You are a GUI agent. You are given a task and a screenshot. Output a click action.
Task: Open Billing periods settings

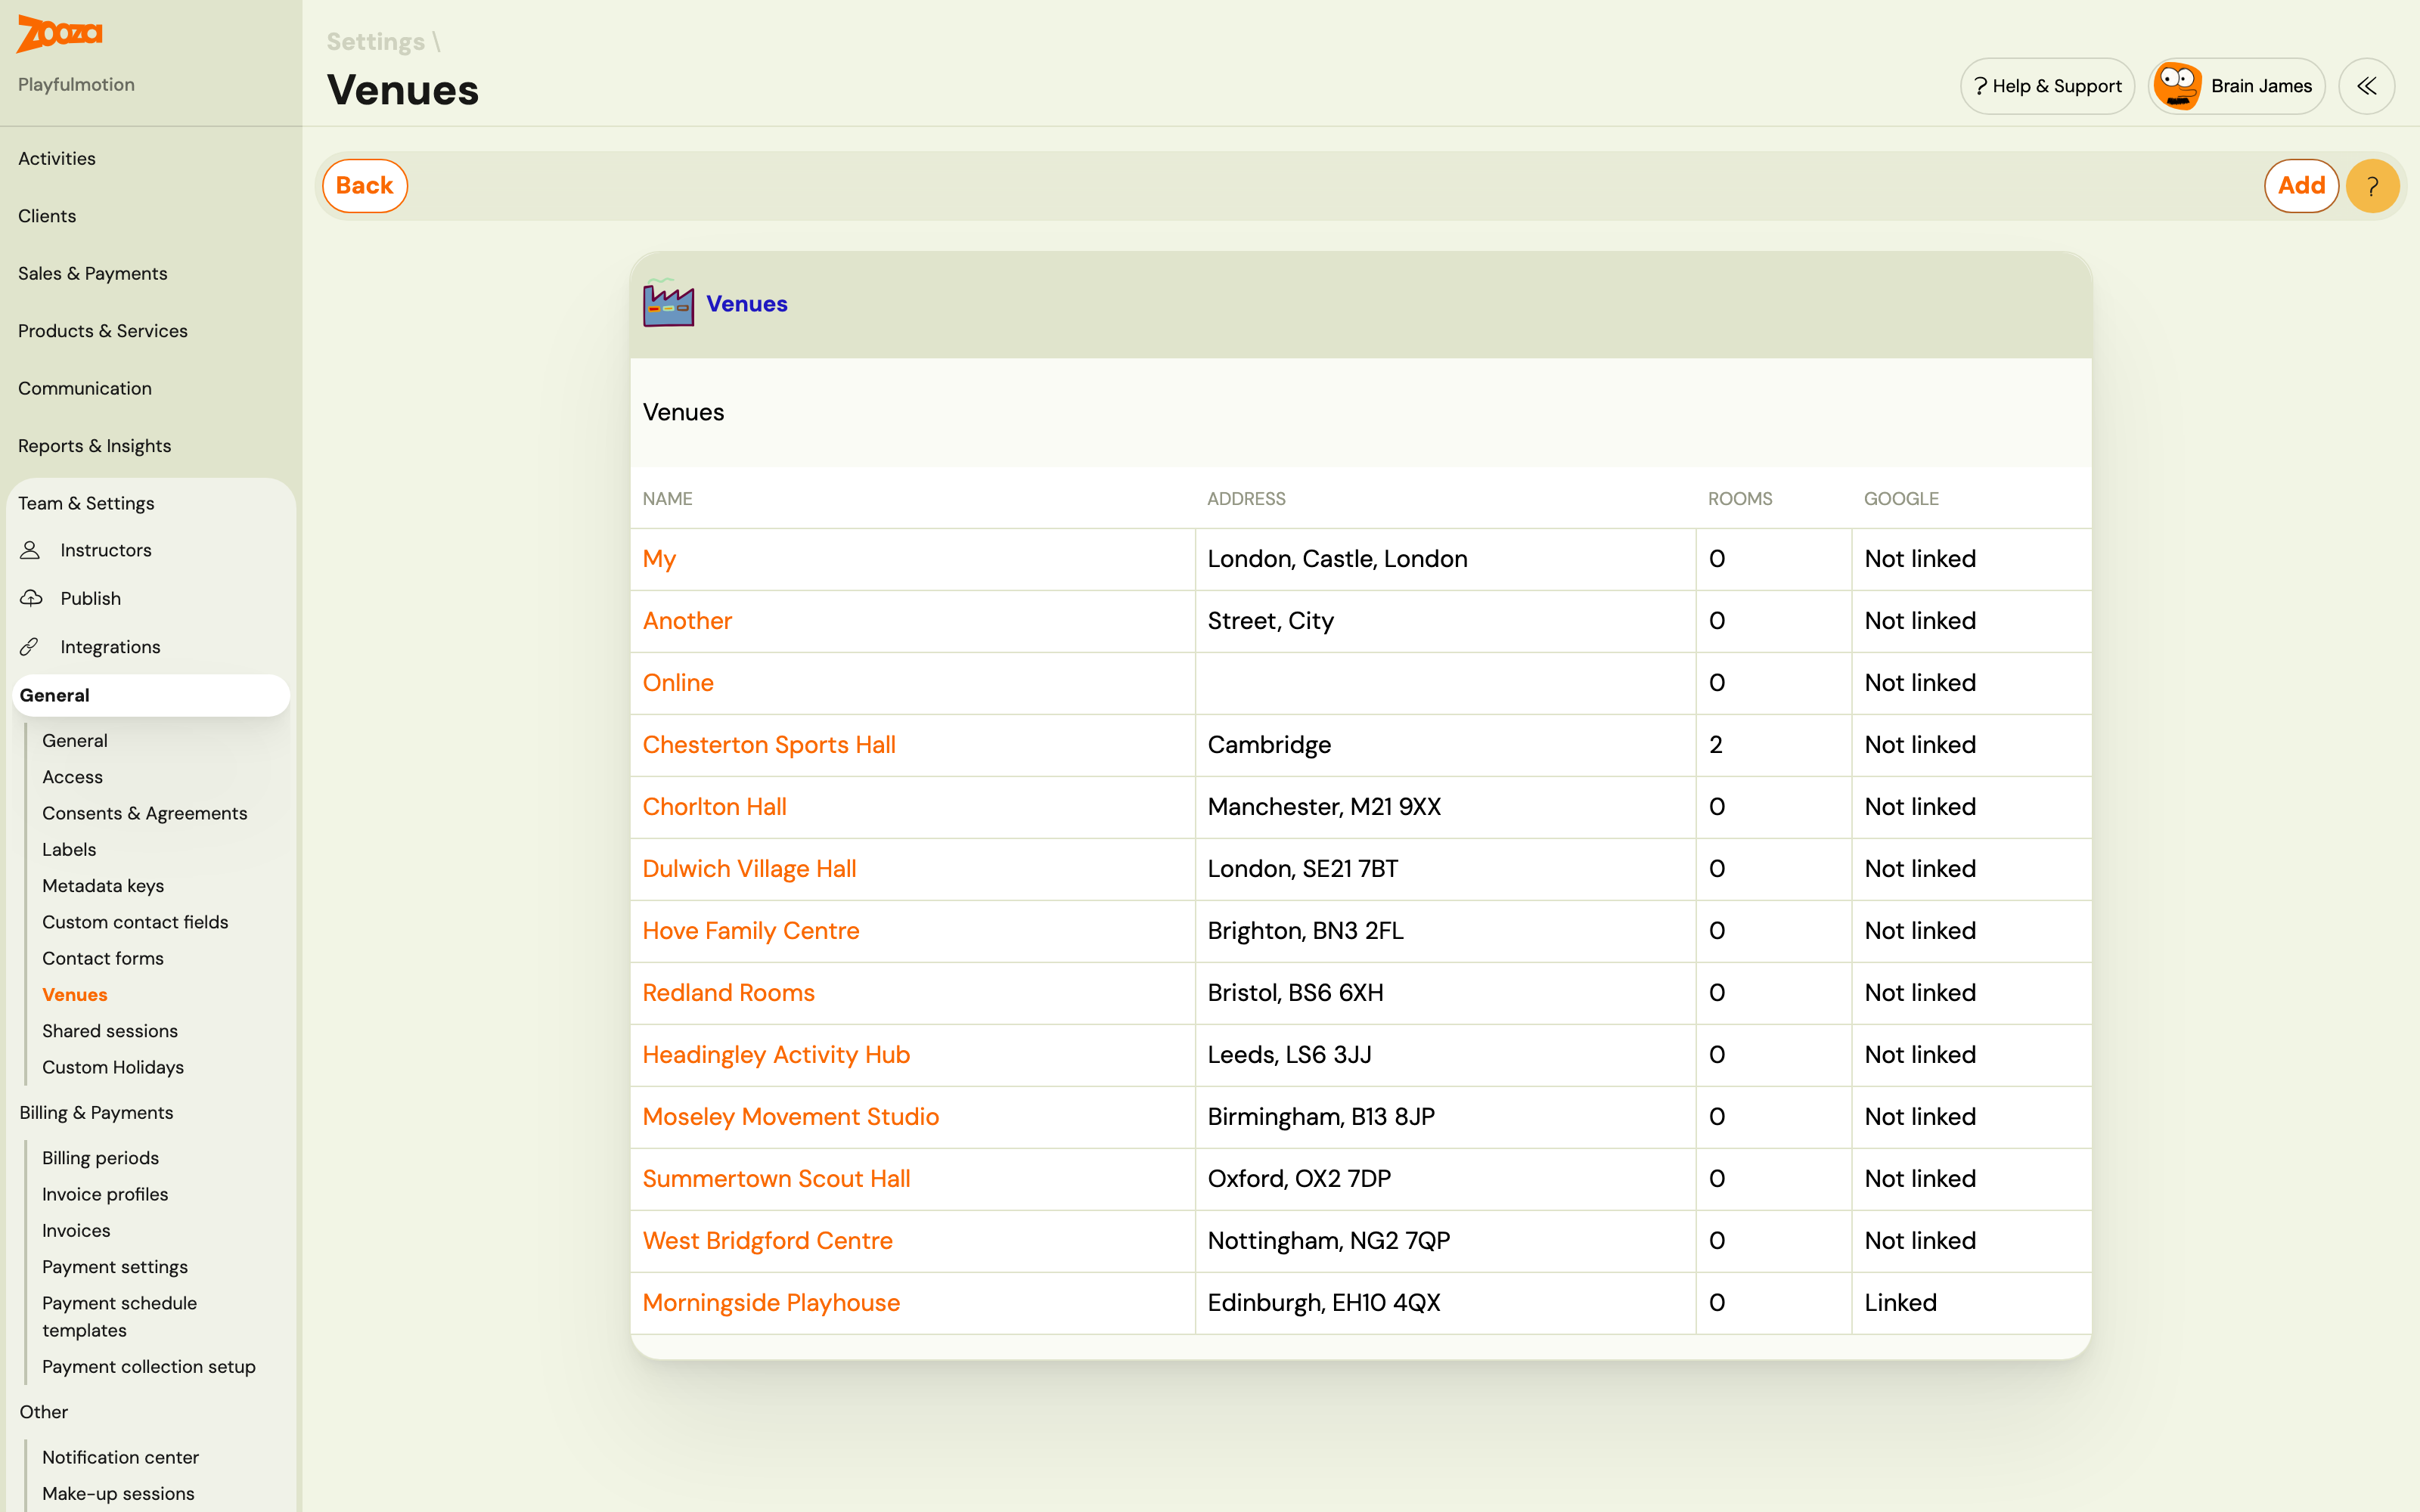(100, 1158)
